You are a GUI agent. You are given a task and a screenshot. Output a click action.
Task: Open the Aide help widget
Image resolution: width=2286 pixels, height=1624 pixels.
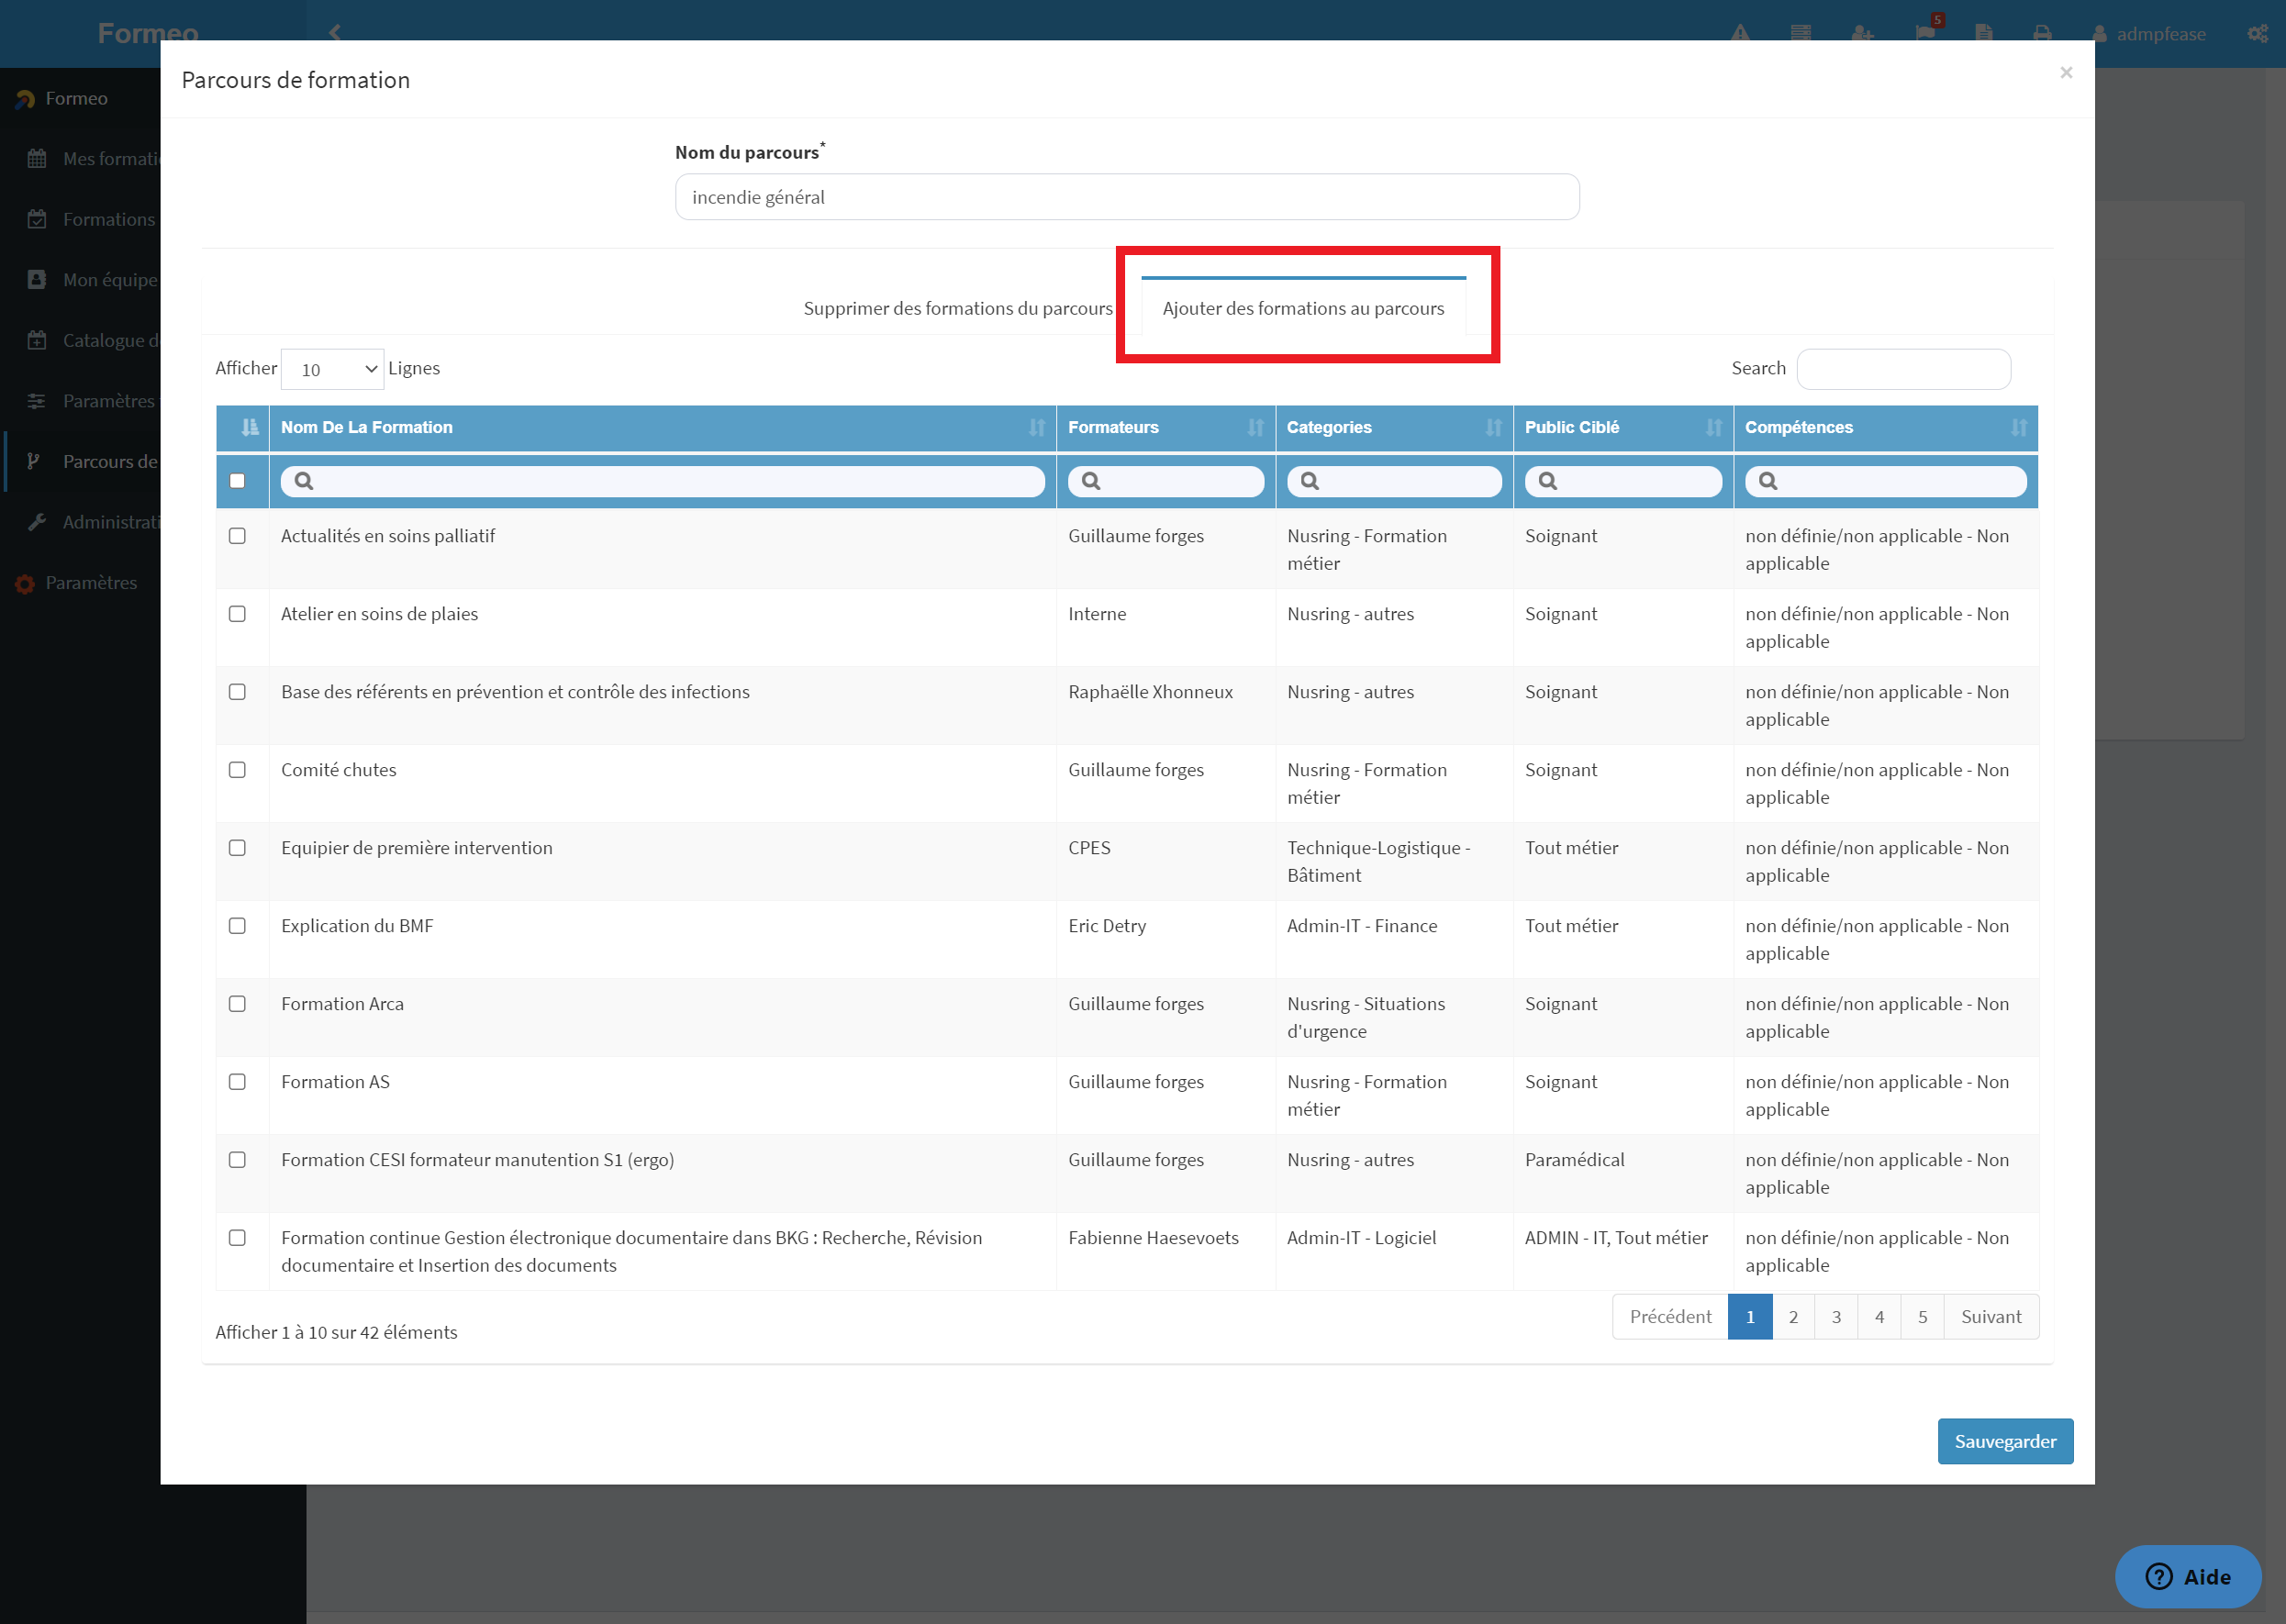2188,1577
